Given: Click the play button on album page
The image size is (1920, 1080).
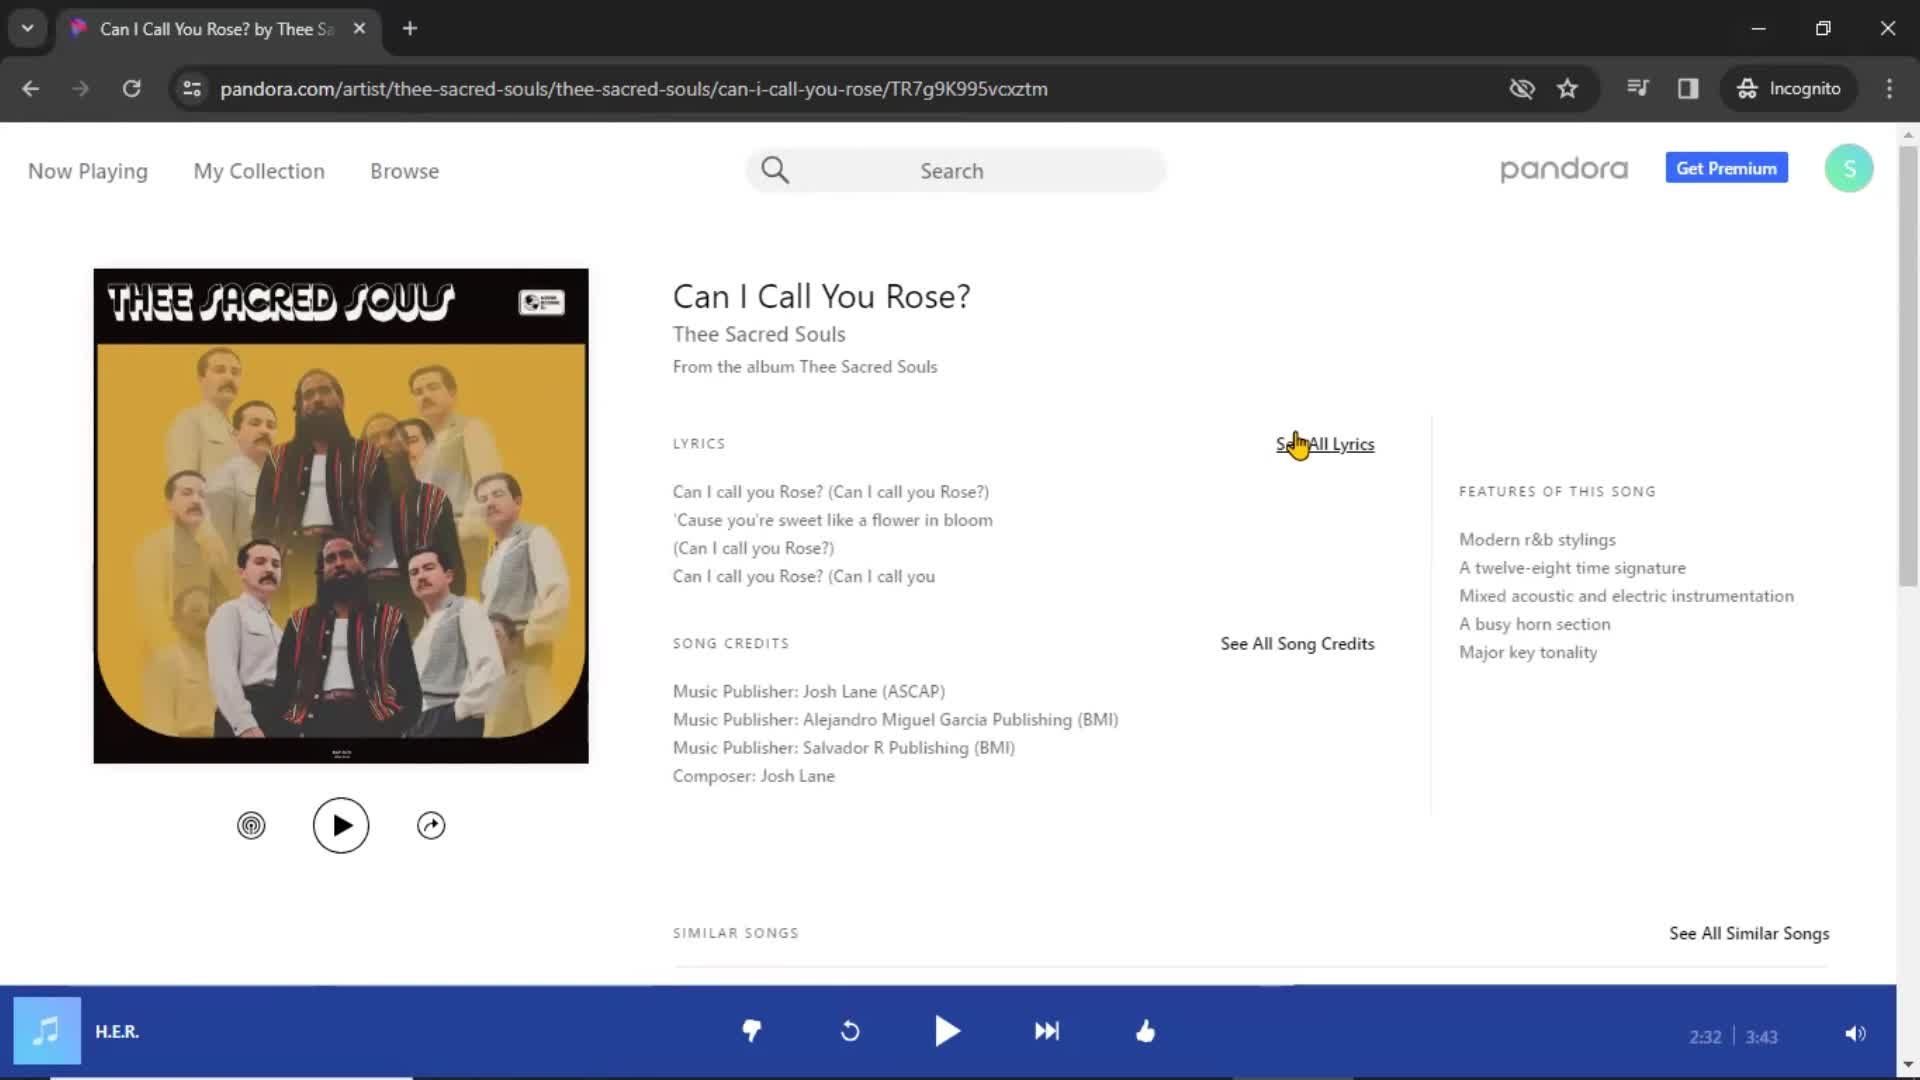Looking at the screenshot, I should coord(340,824).
